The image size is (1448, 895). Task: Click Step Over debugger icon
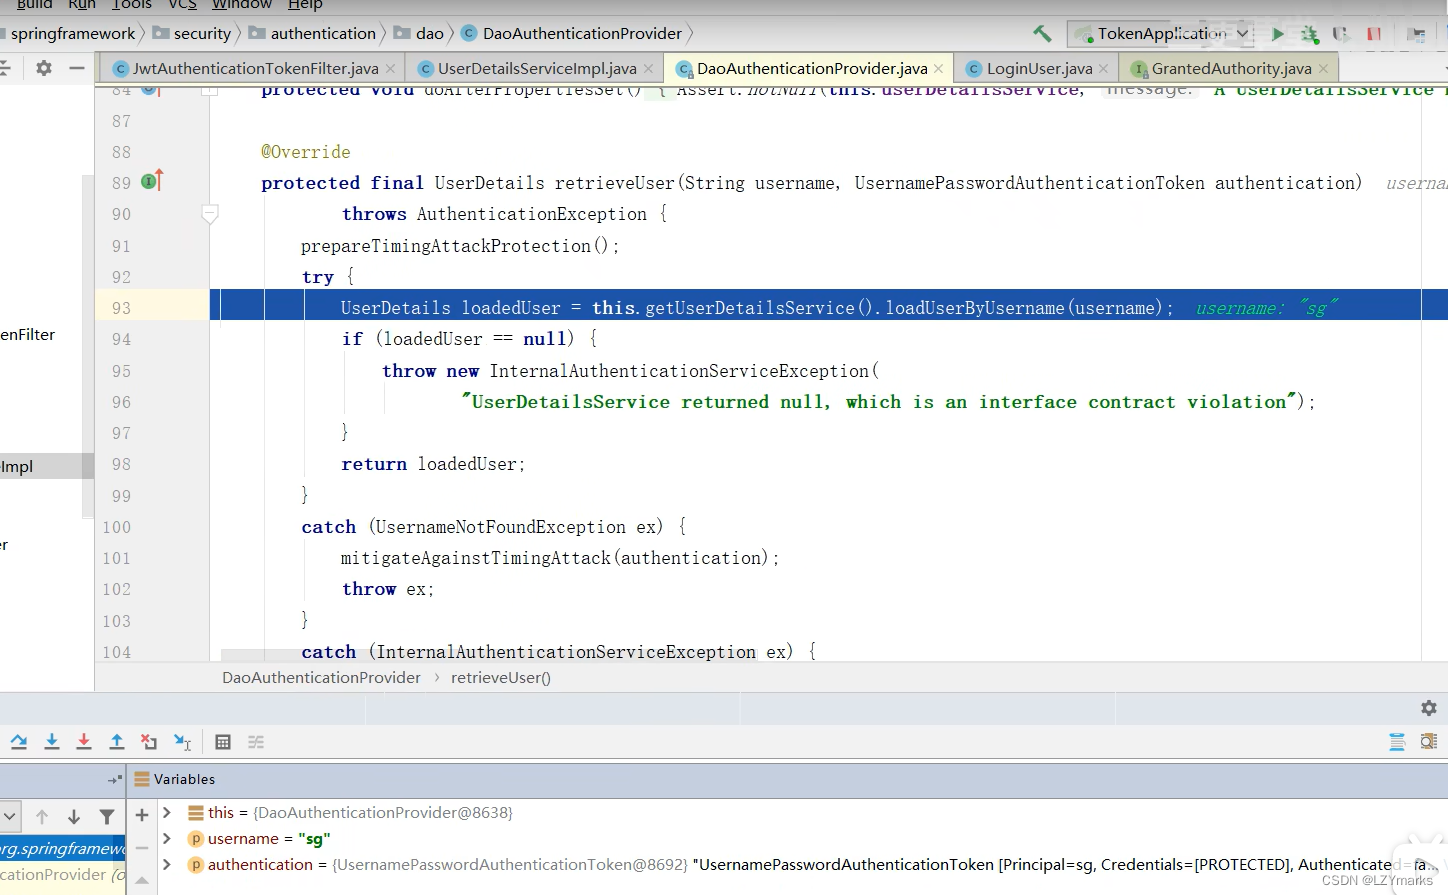(19, 742)
